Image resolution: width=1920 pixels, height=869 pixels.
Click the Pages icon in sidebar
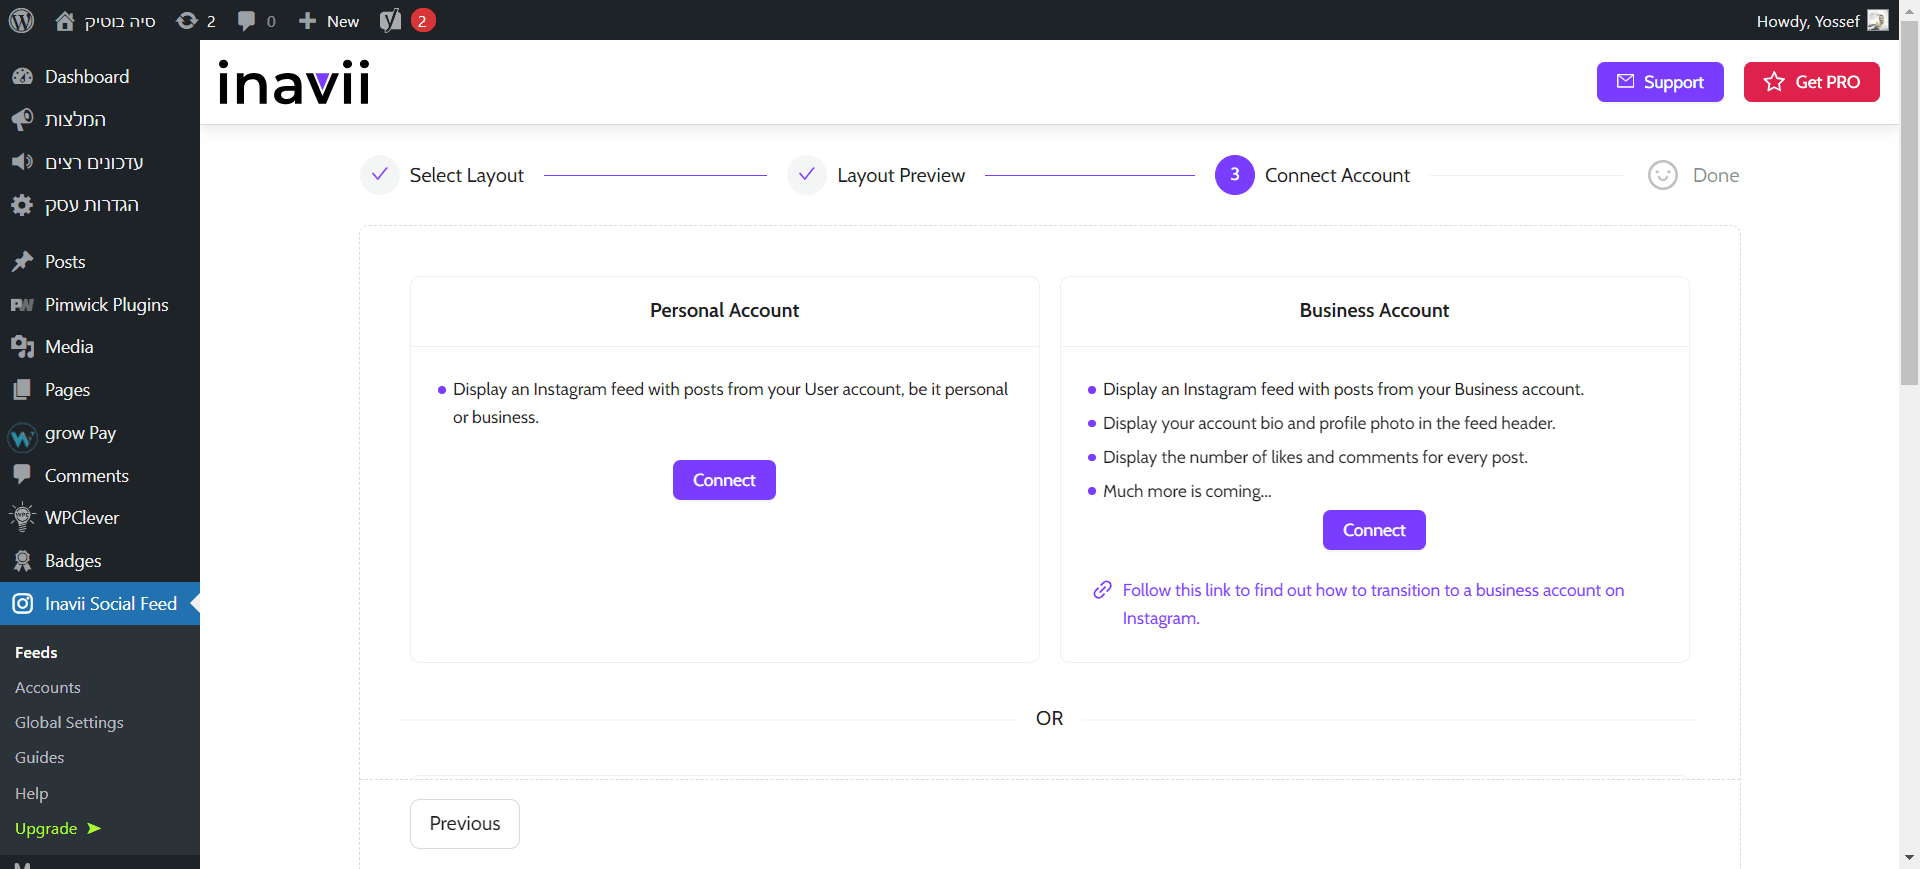(22, 390)
